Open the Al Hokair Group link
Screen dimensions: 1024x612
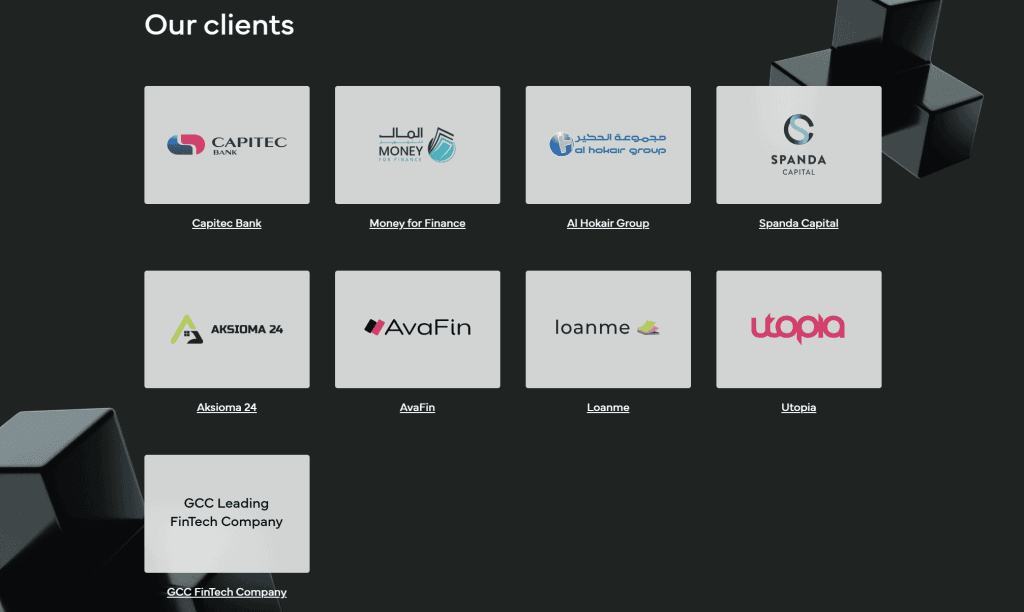tap(608, 223)
